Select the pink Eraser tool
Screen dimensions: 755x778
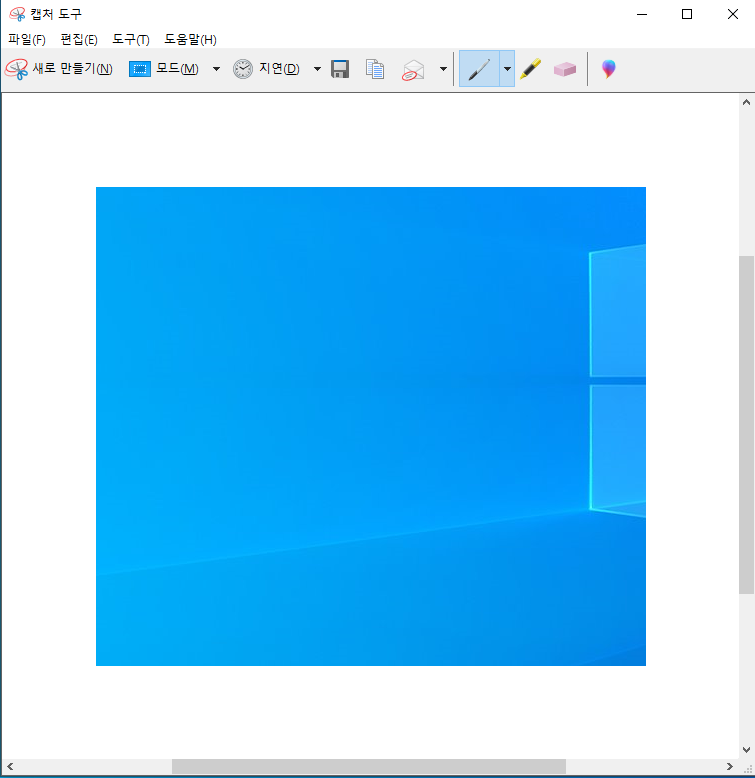click(565, 69)
